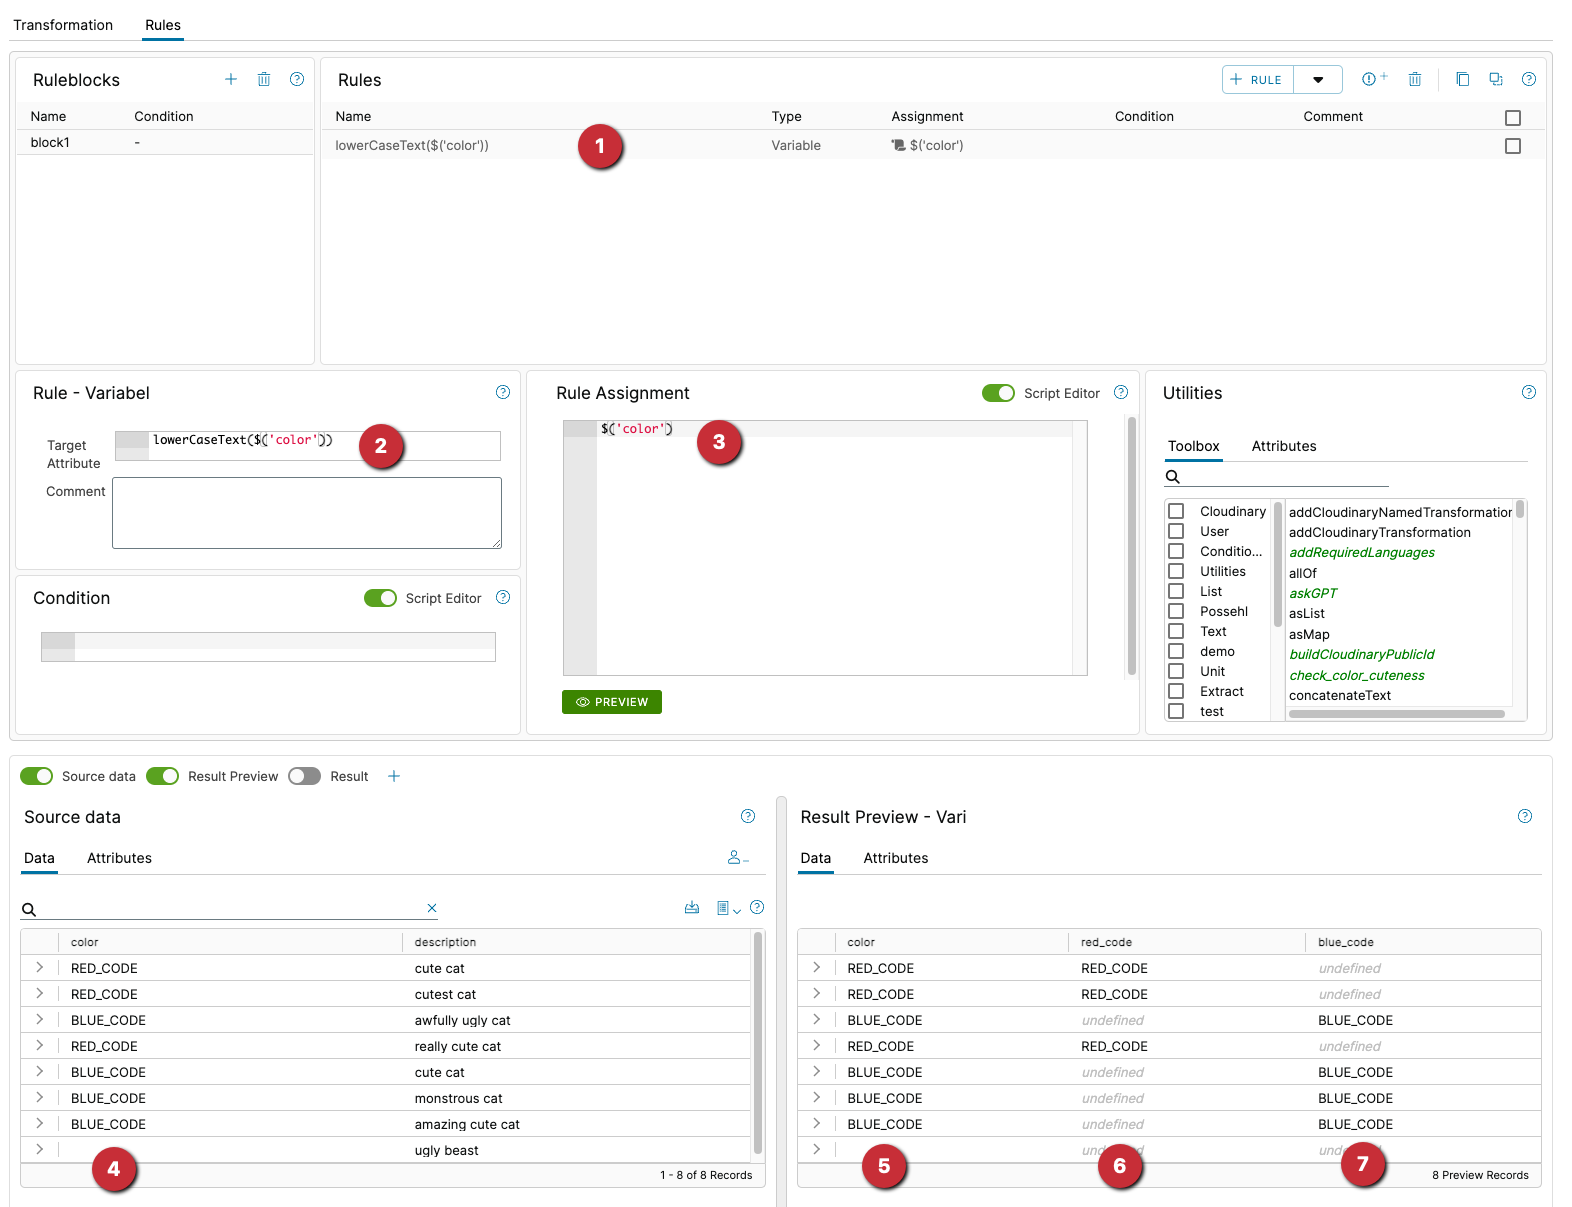Clear the Source data search field
1572x1207 pixels.
click(432, 908)
